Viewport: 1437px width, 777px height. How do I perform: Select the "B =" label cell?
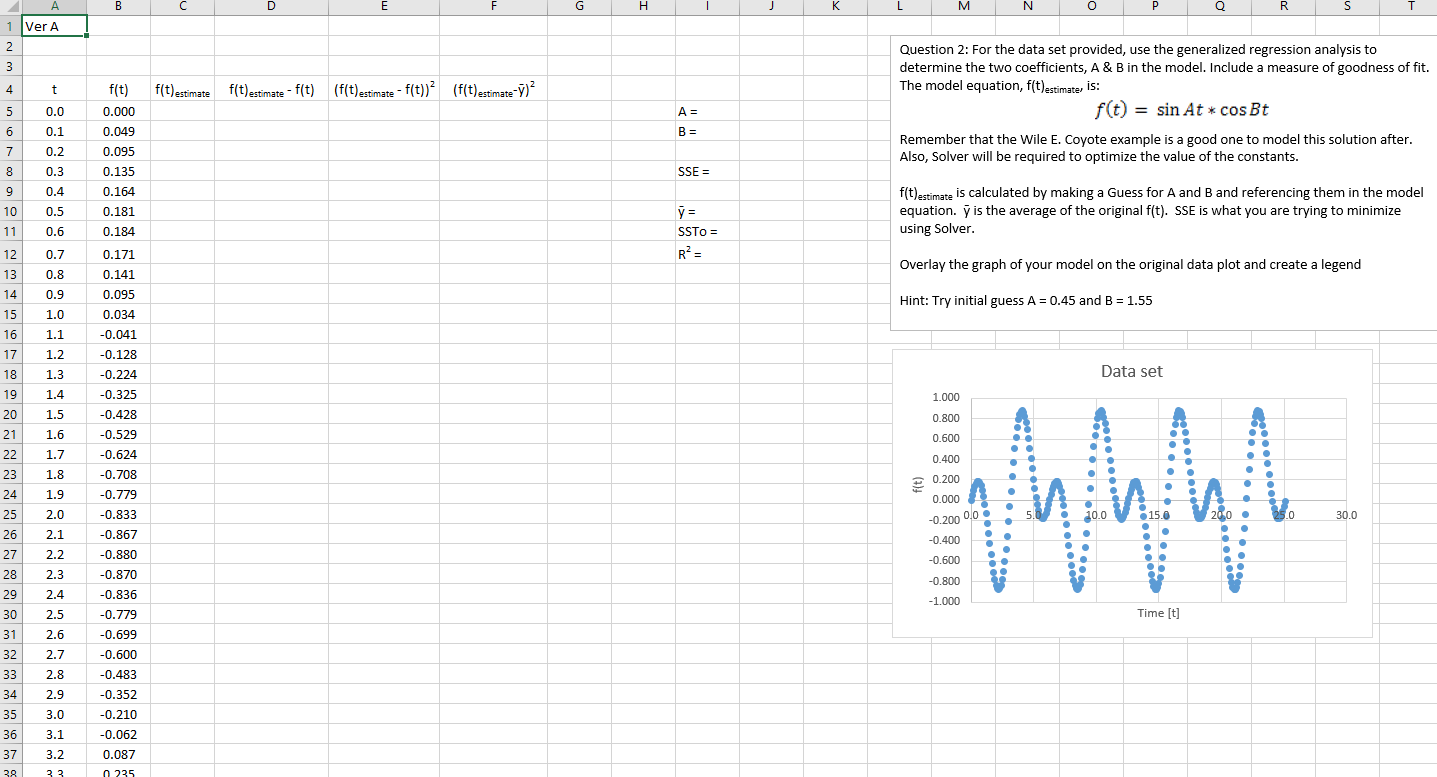707,131
